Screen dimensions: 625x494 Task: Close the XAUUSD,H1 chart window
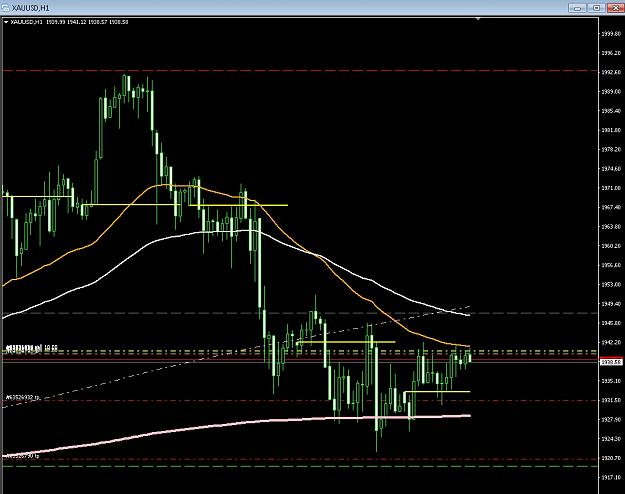coord(615,8)
